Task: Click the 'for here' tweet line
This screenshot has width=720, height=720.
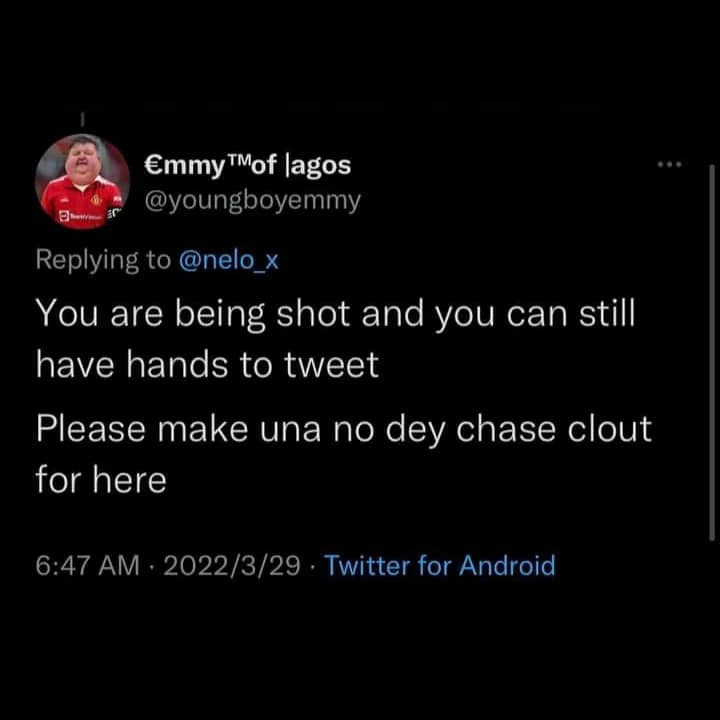Action: 100,480
